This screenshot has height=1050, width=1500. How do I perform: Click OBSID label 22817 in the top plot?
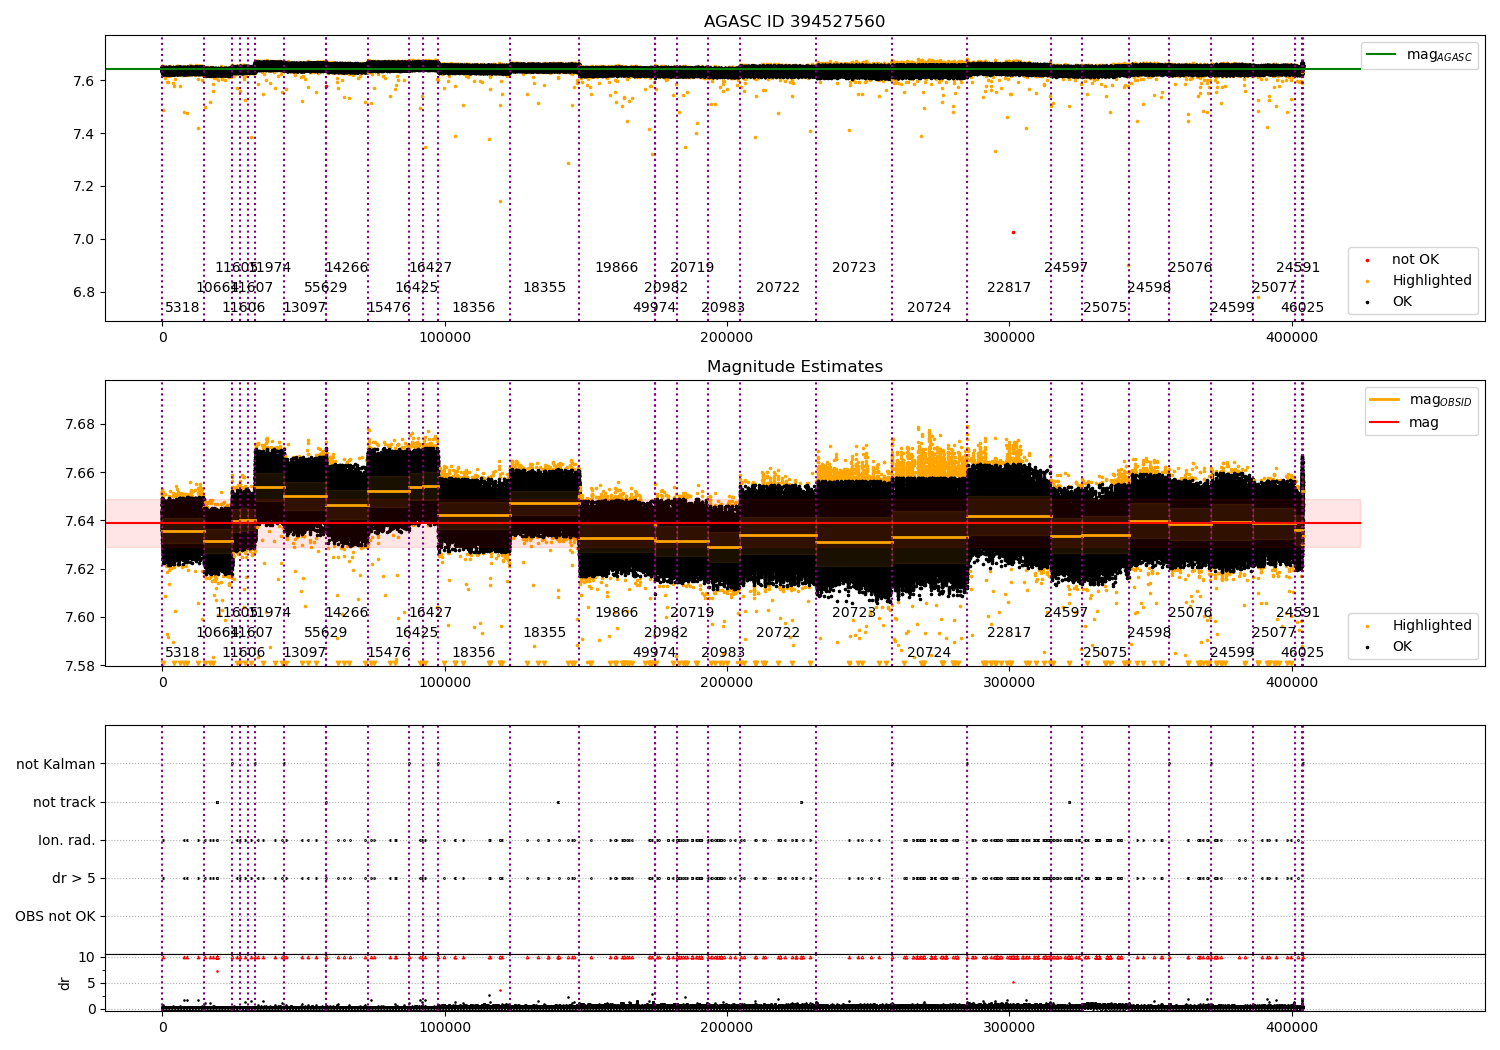pos(1009,288)
